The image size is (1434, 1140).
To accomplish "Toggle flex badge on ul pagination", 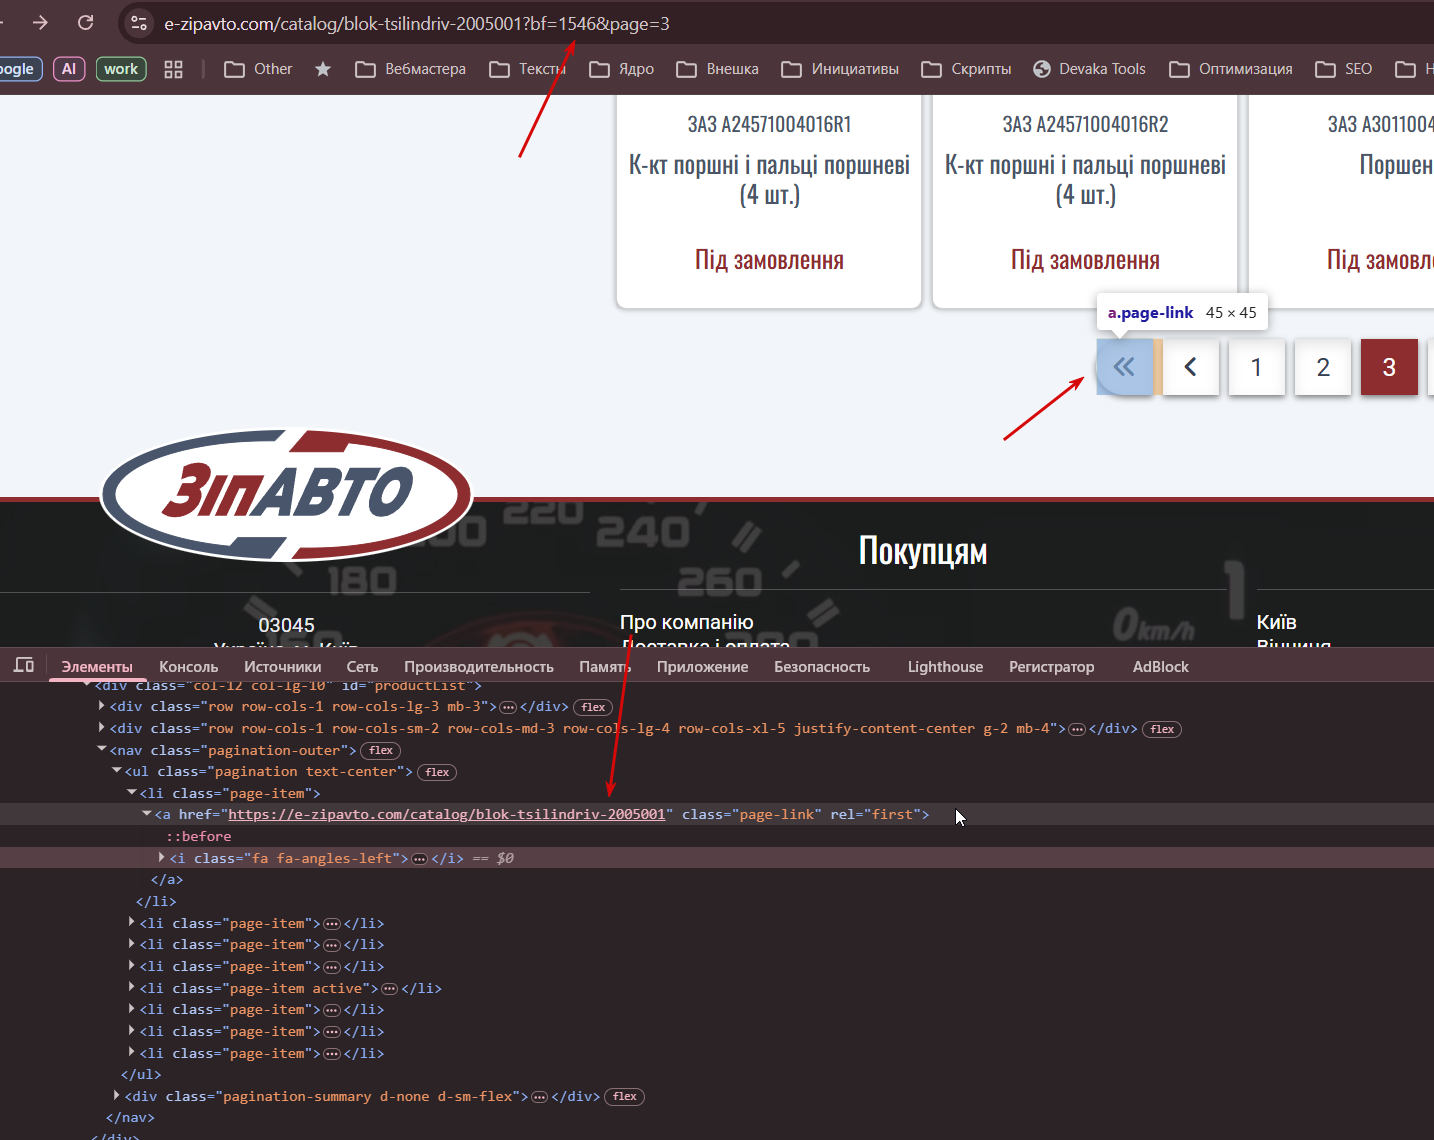I will point(438,772).
